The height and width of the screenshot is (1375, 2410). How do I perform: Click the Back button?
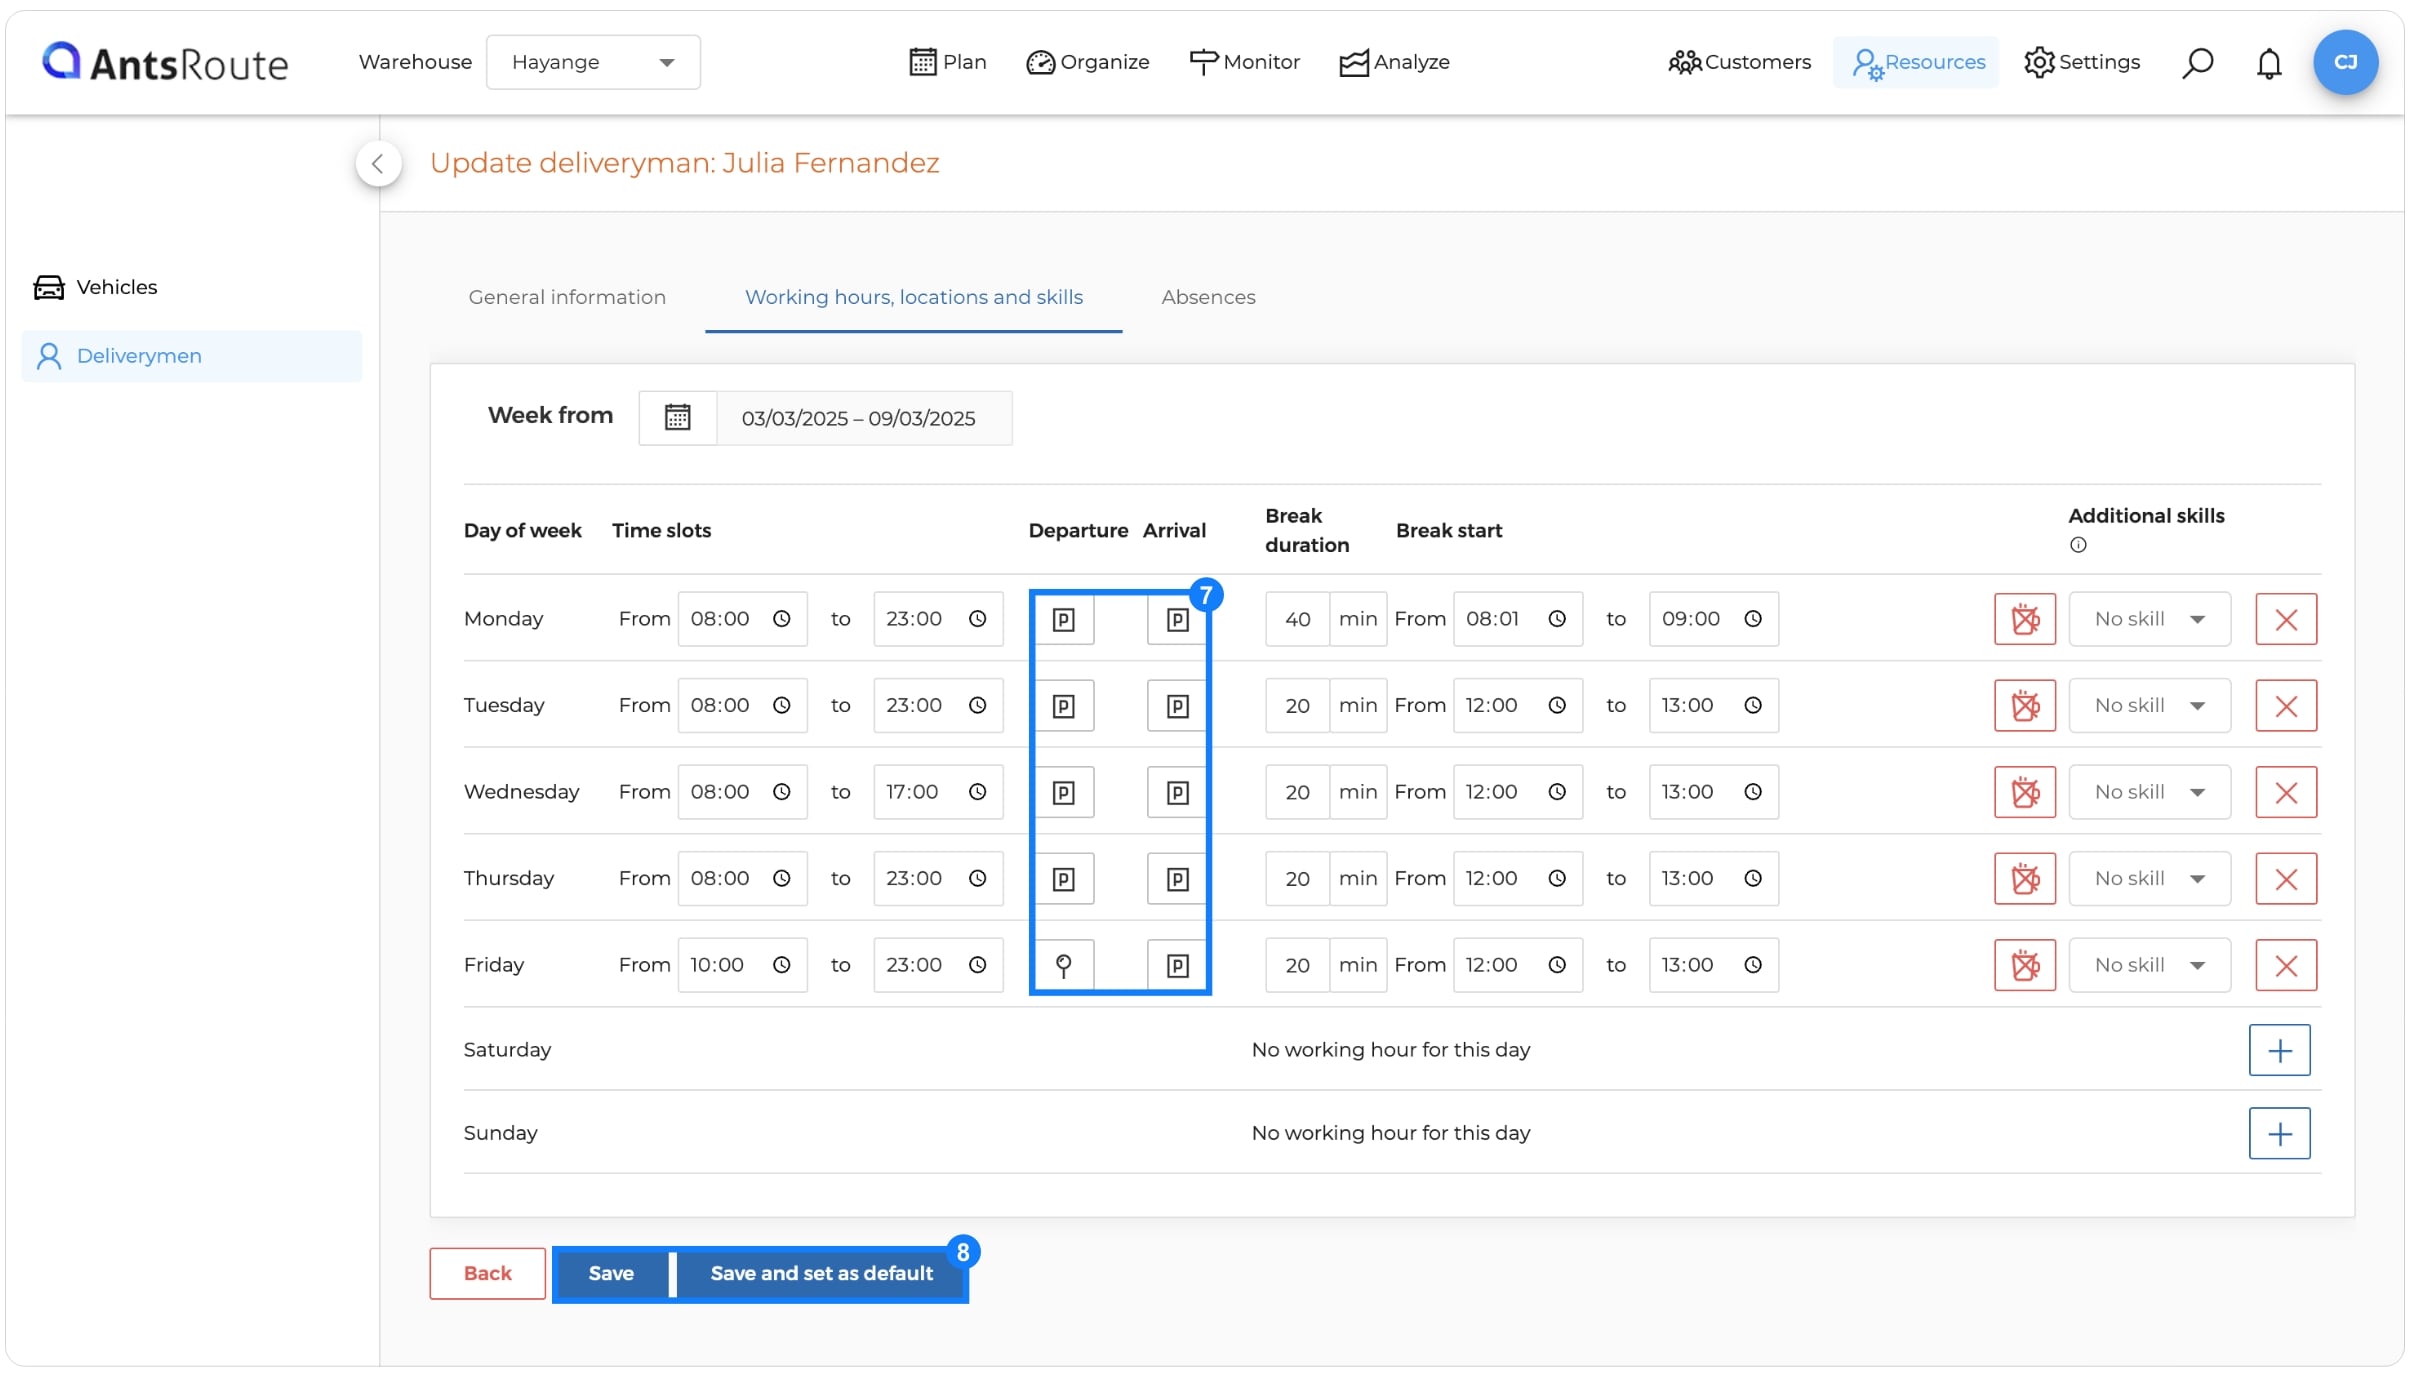[x=487, y=1273]
